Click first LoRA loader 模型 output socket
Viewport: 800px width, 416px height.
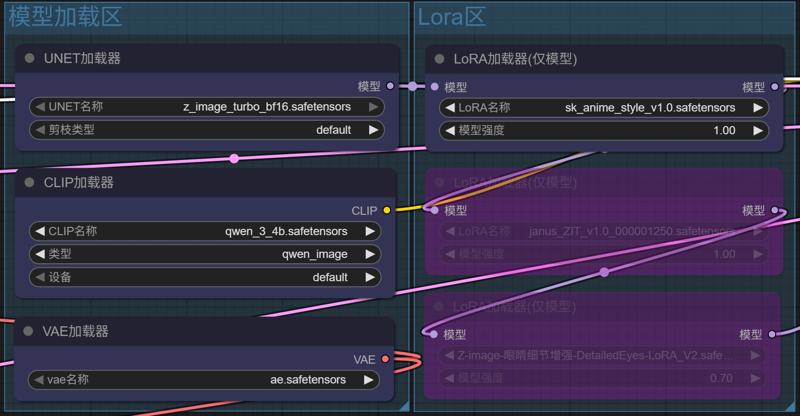774,87
